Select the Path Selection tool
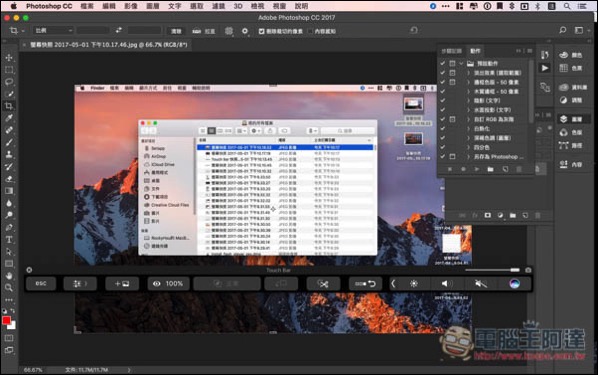Screen dimensions: 598x375 9,252
